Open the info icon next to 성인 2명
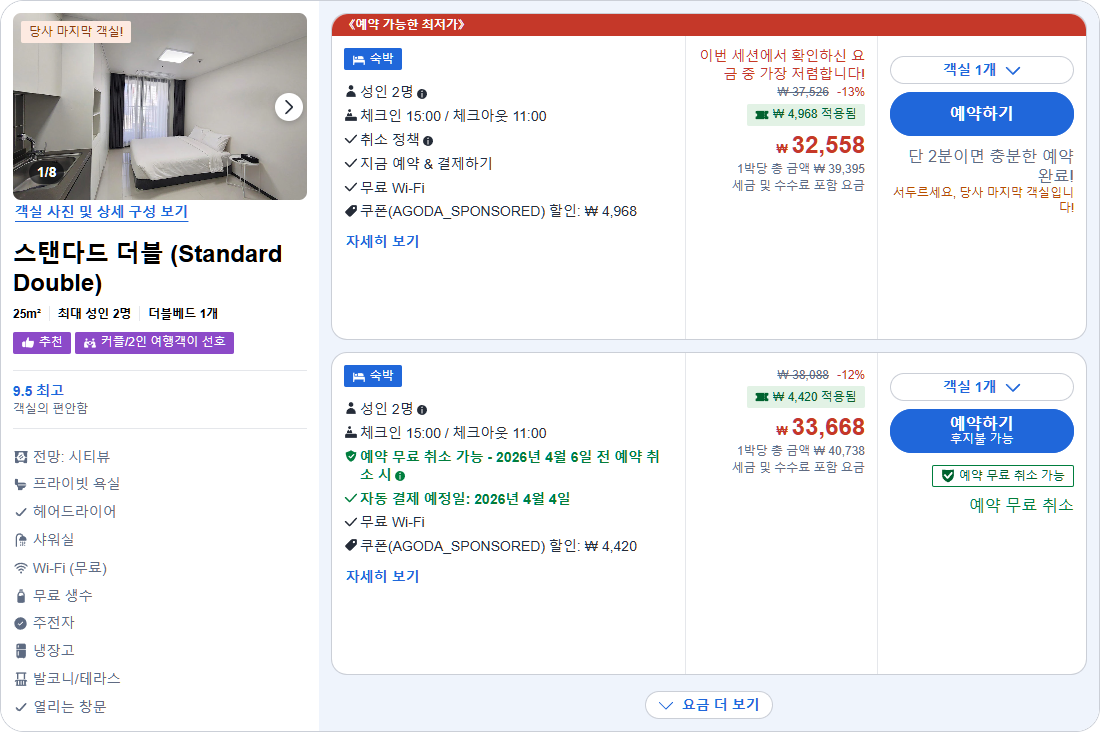Screen dimensions: 1100x732 (x=423, y=92)
